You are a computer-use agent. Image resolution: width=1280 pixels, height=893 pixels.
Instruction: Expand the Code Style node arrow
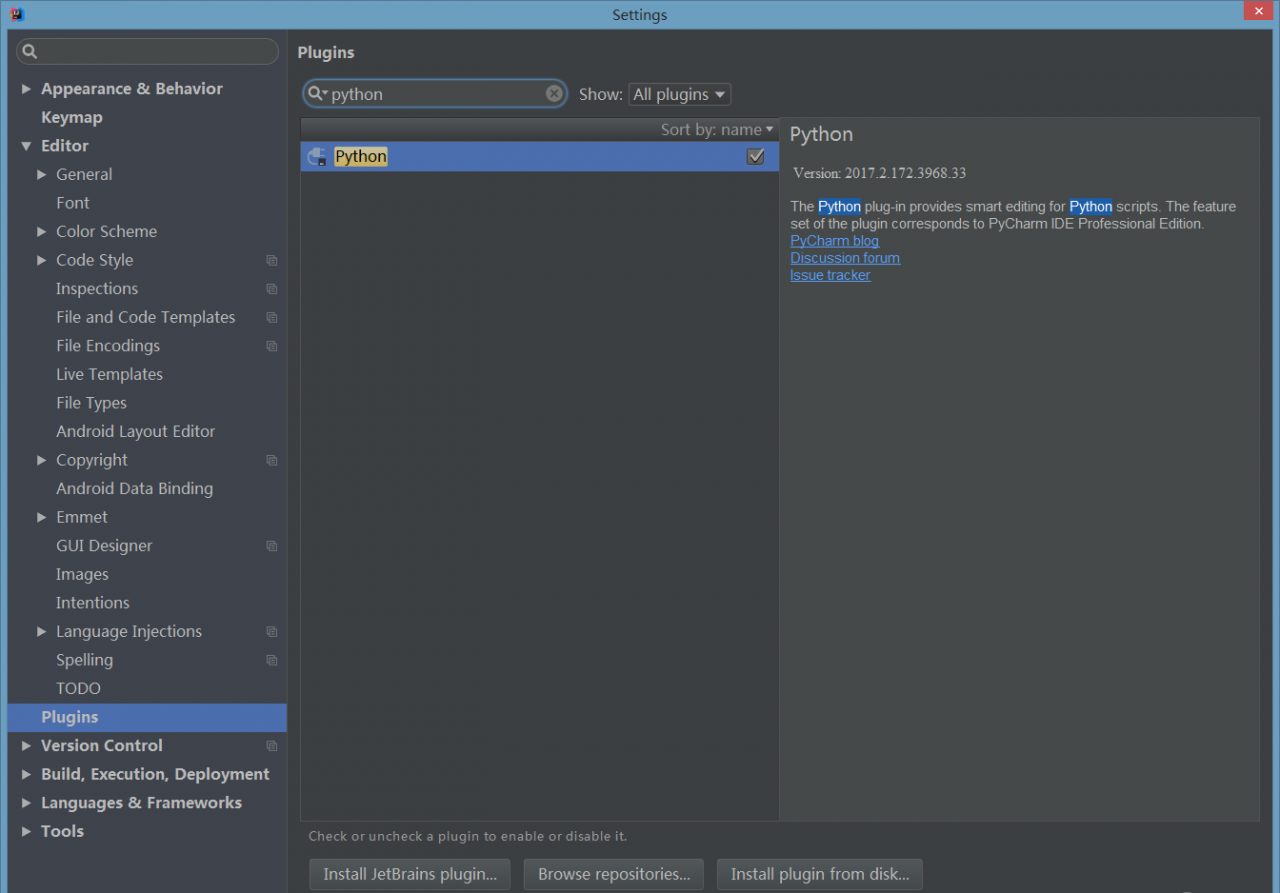coord(42,260)
